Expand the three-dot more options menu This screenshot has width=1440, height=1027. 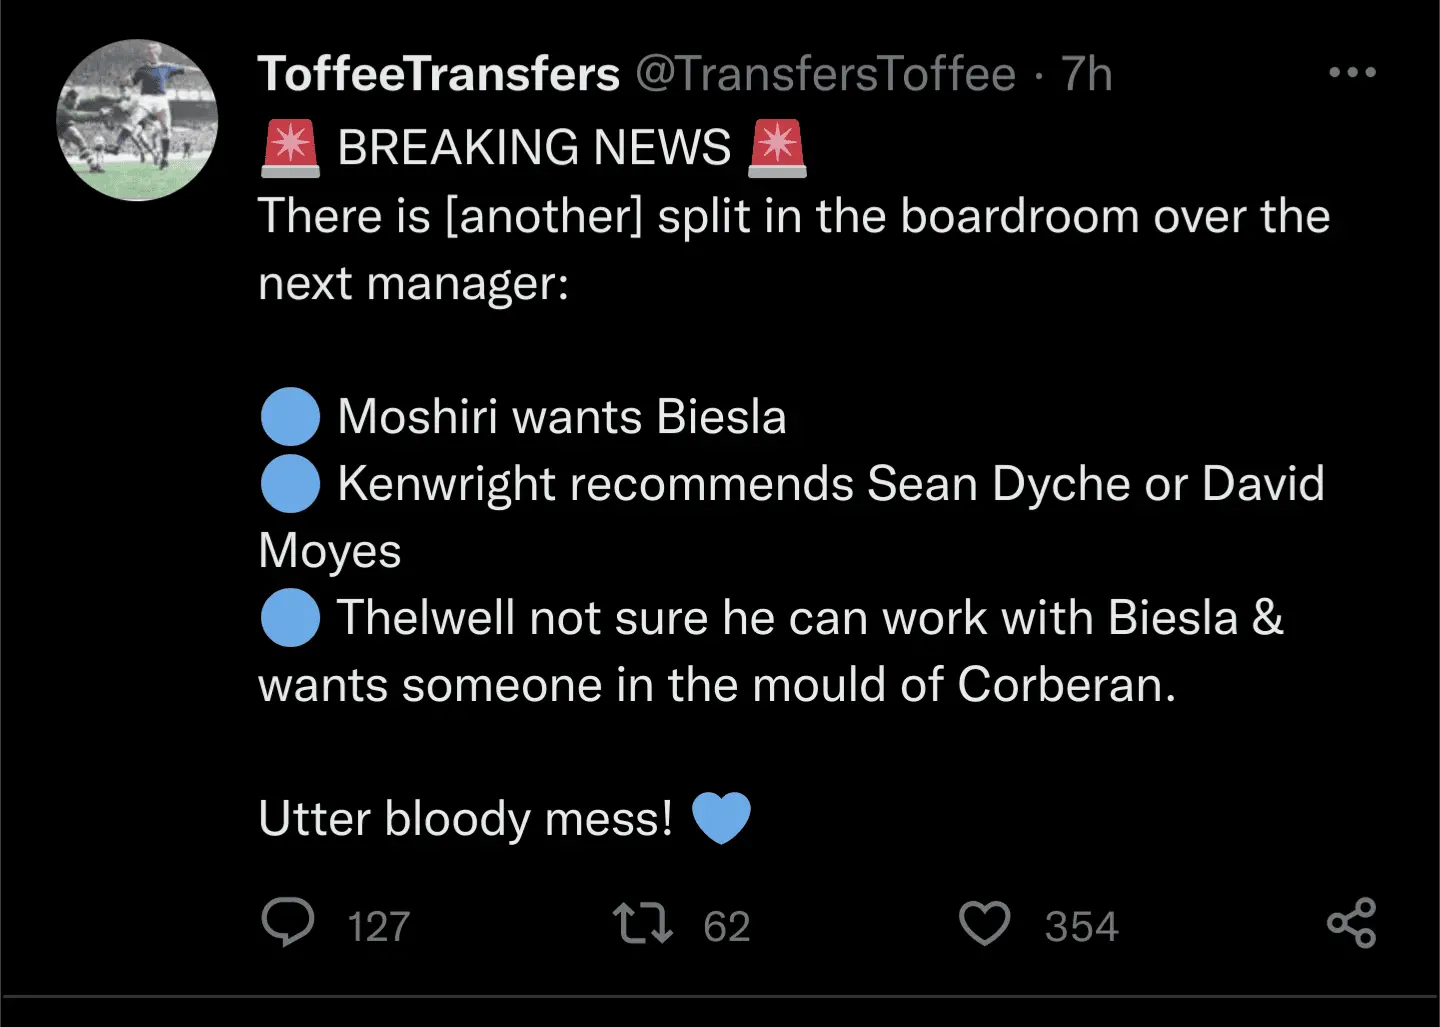1352,72
